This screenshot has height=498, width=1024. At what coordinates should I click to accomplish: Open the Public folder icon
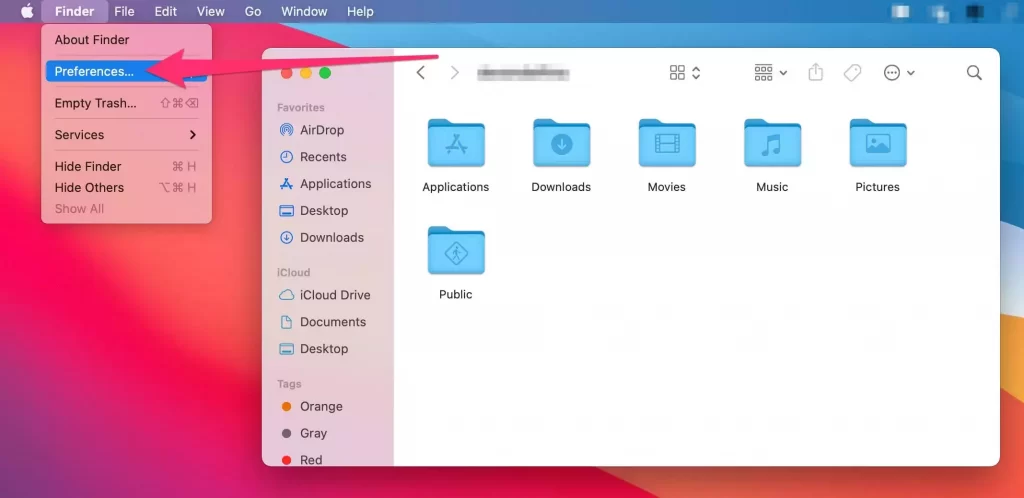coord(456,251)
